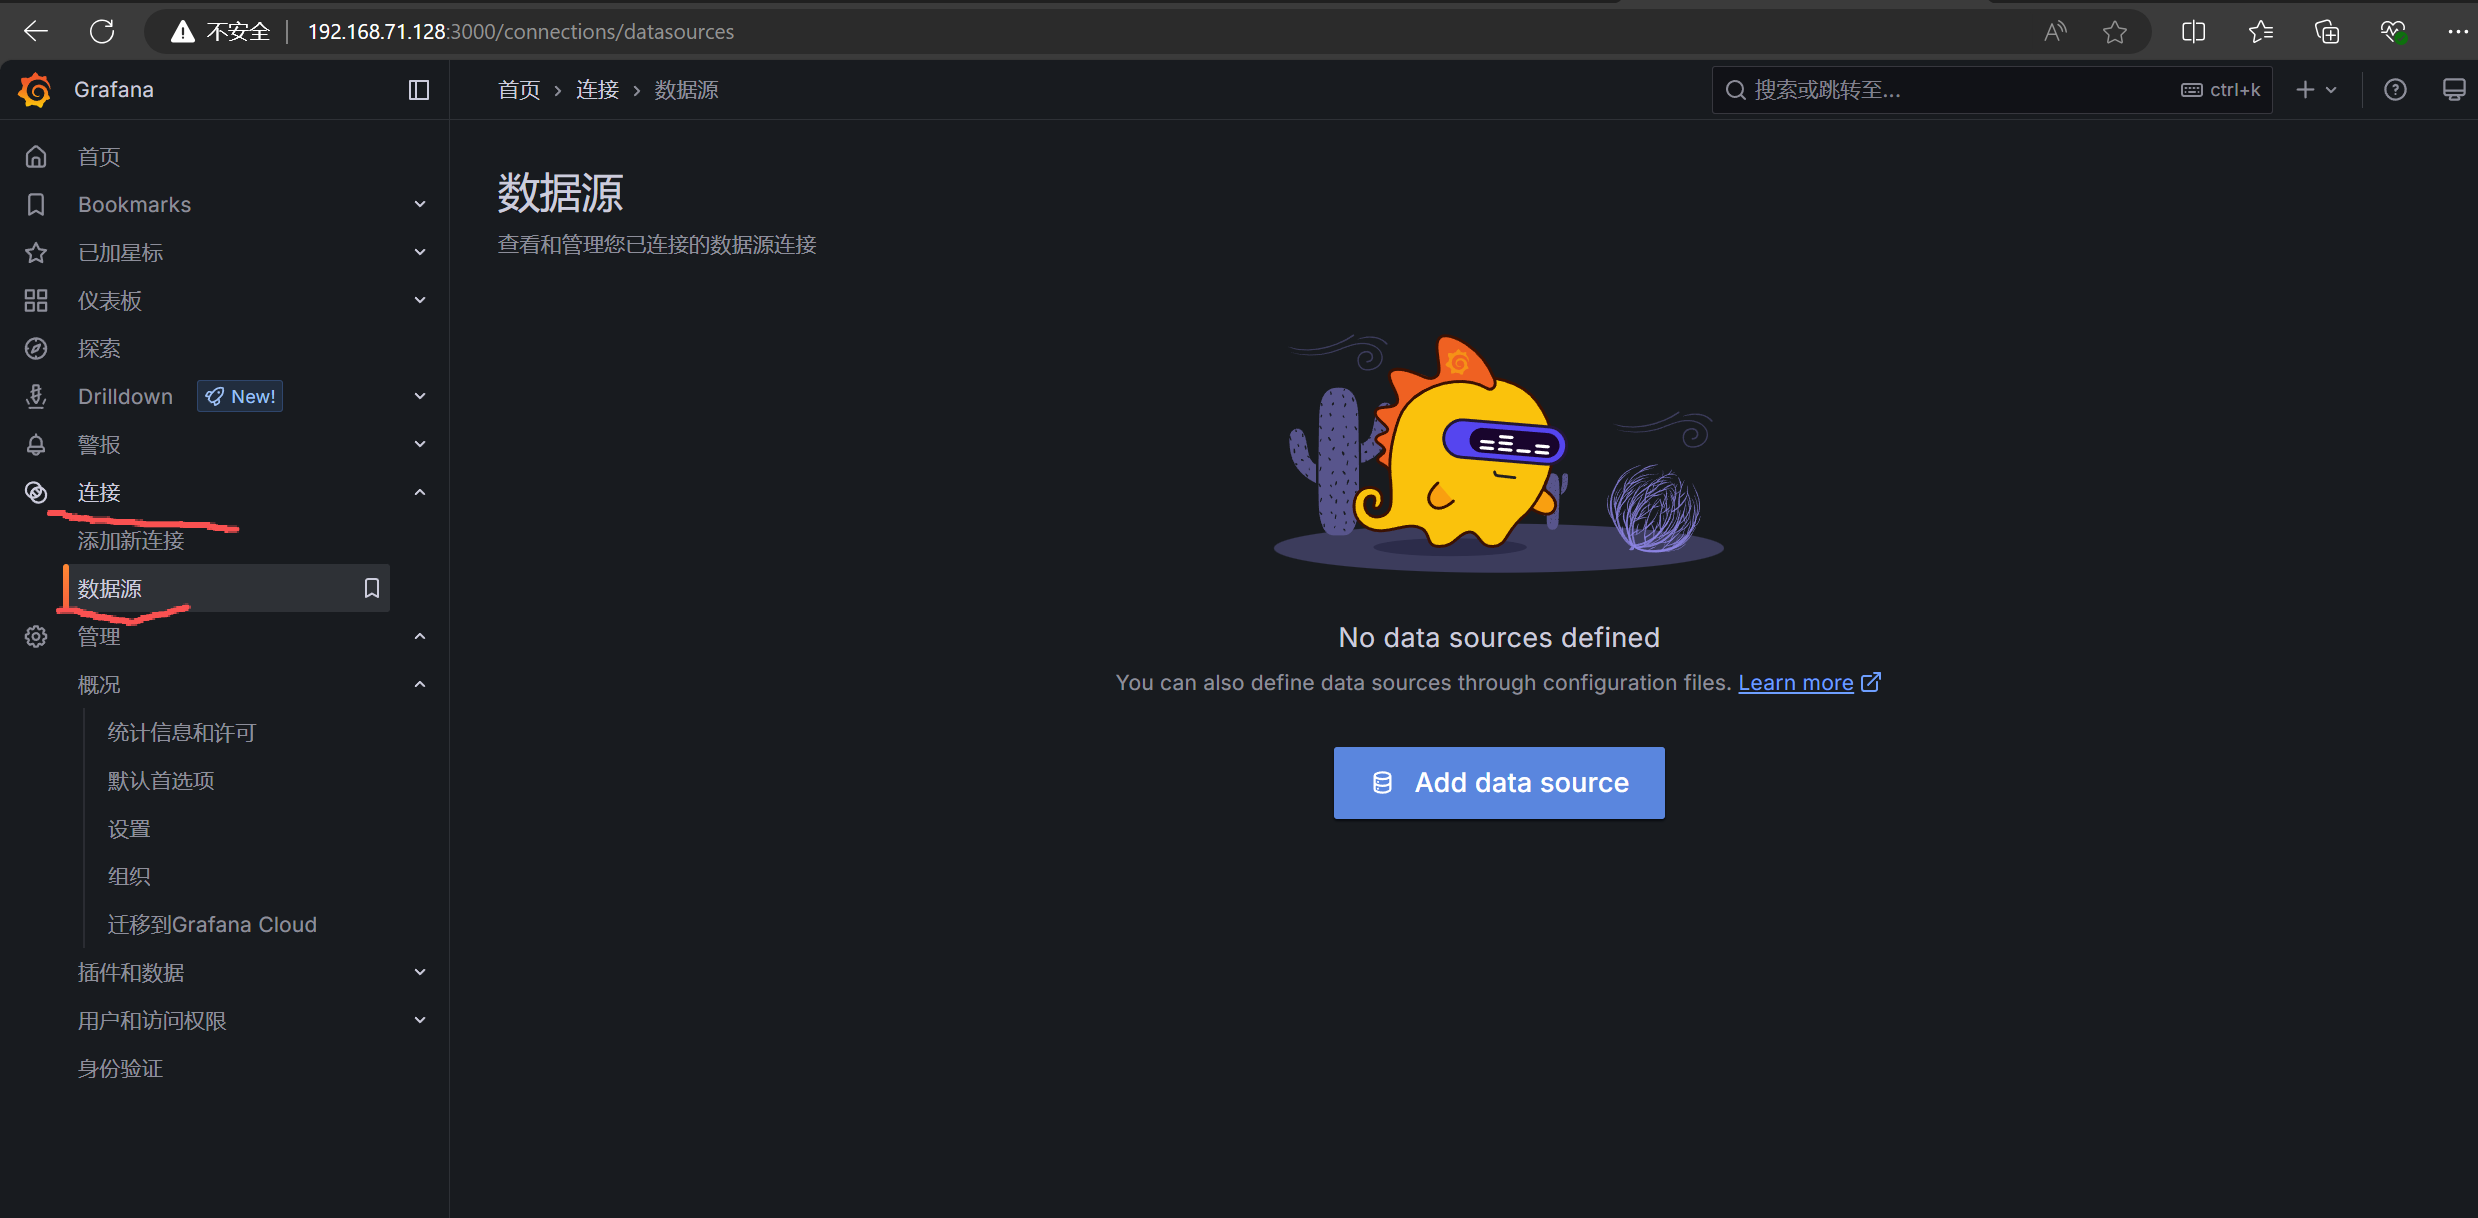Click the connections plug icon
Screen dimensions: 2478x1218
coord(36,493)
